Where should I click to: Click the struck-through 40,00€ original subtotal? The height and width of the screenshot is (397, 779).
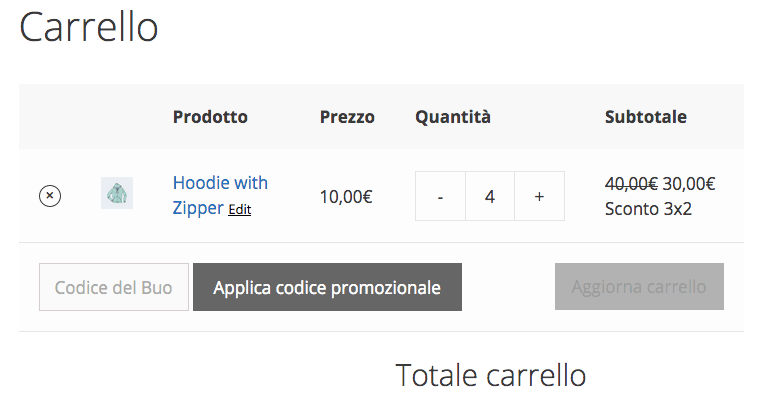point(631,184)
